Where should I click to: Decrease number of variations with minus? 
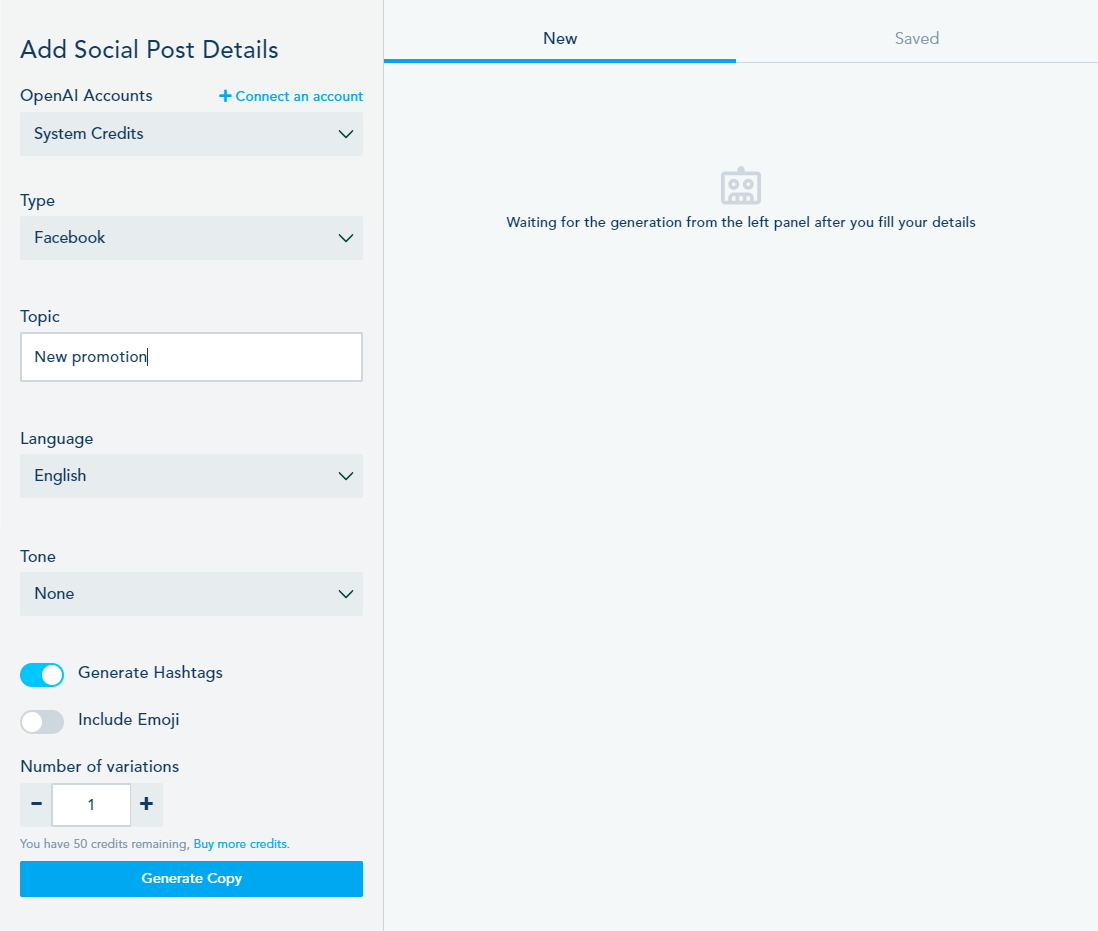36,804
